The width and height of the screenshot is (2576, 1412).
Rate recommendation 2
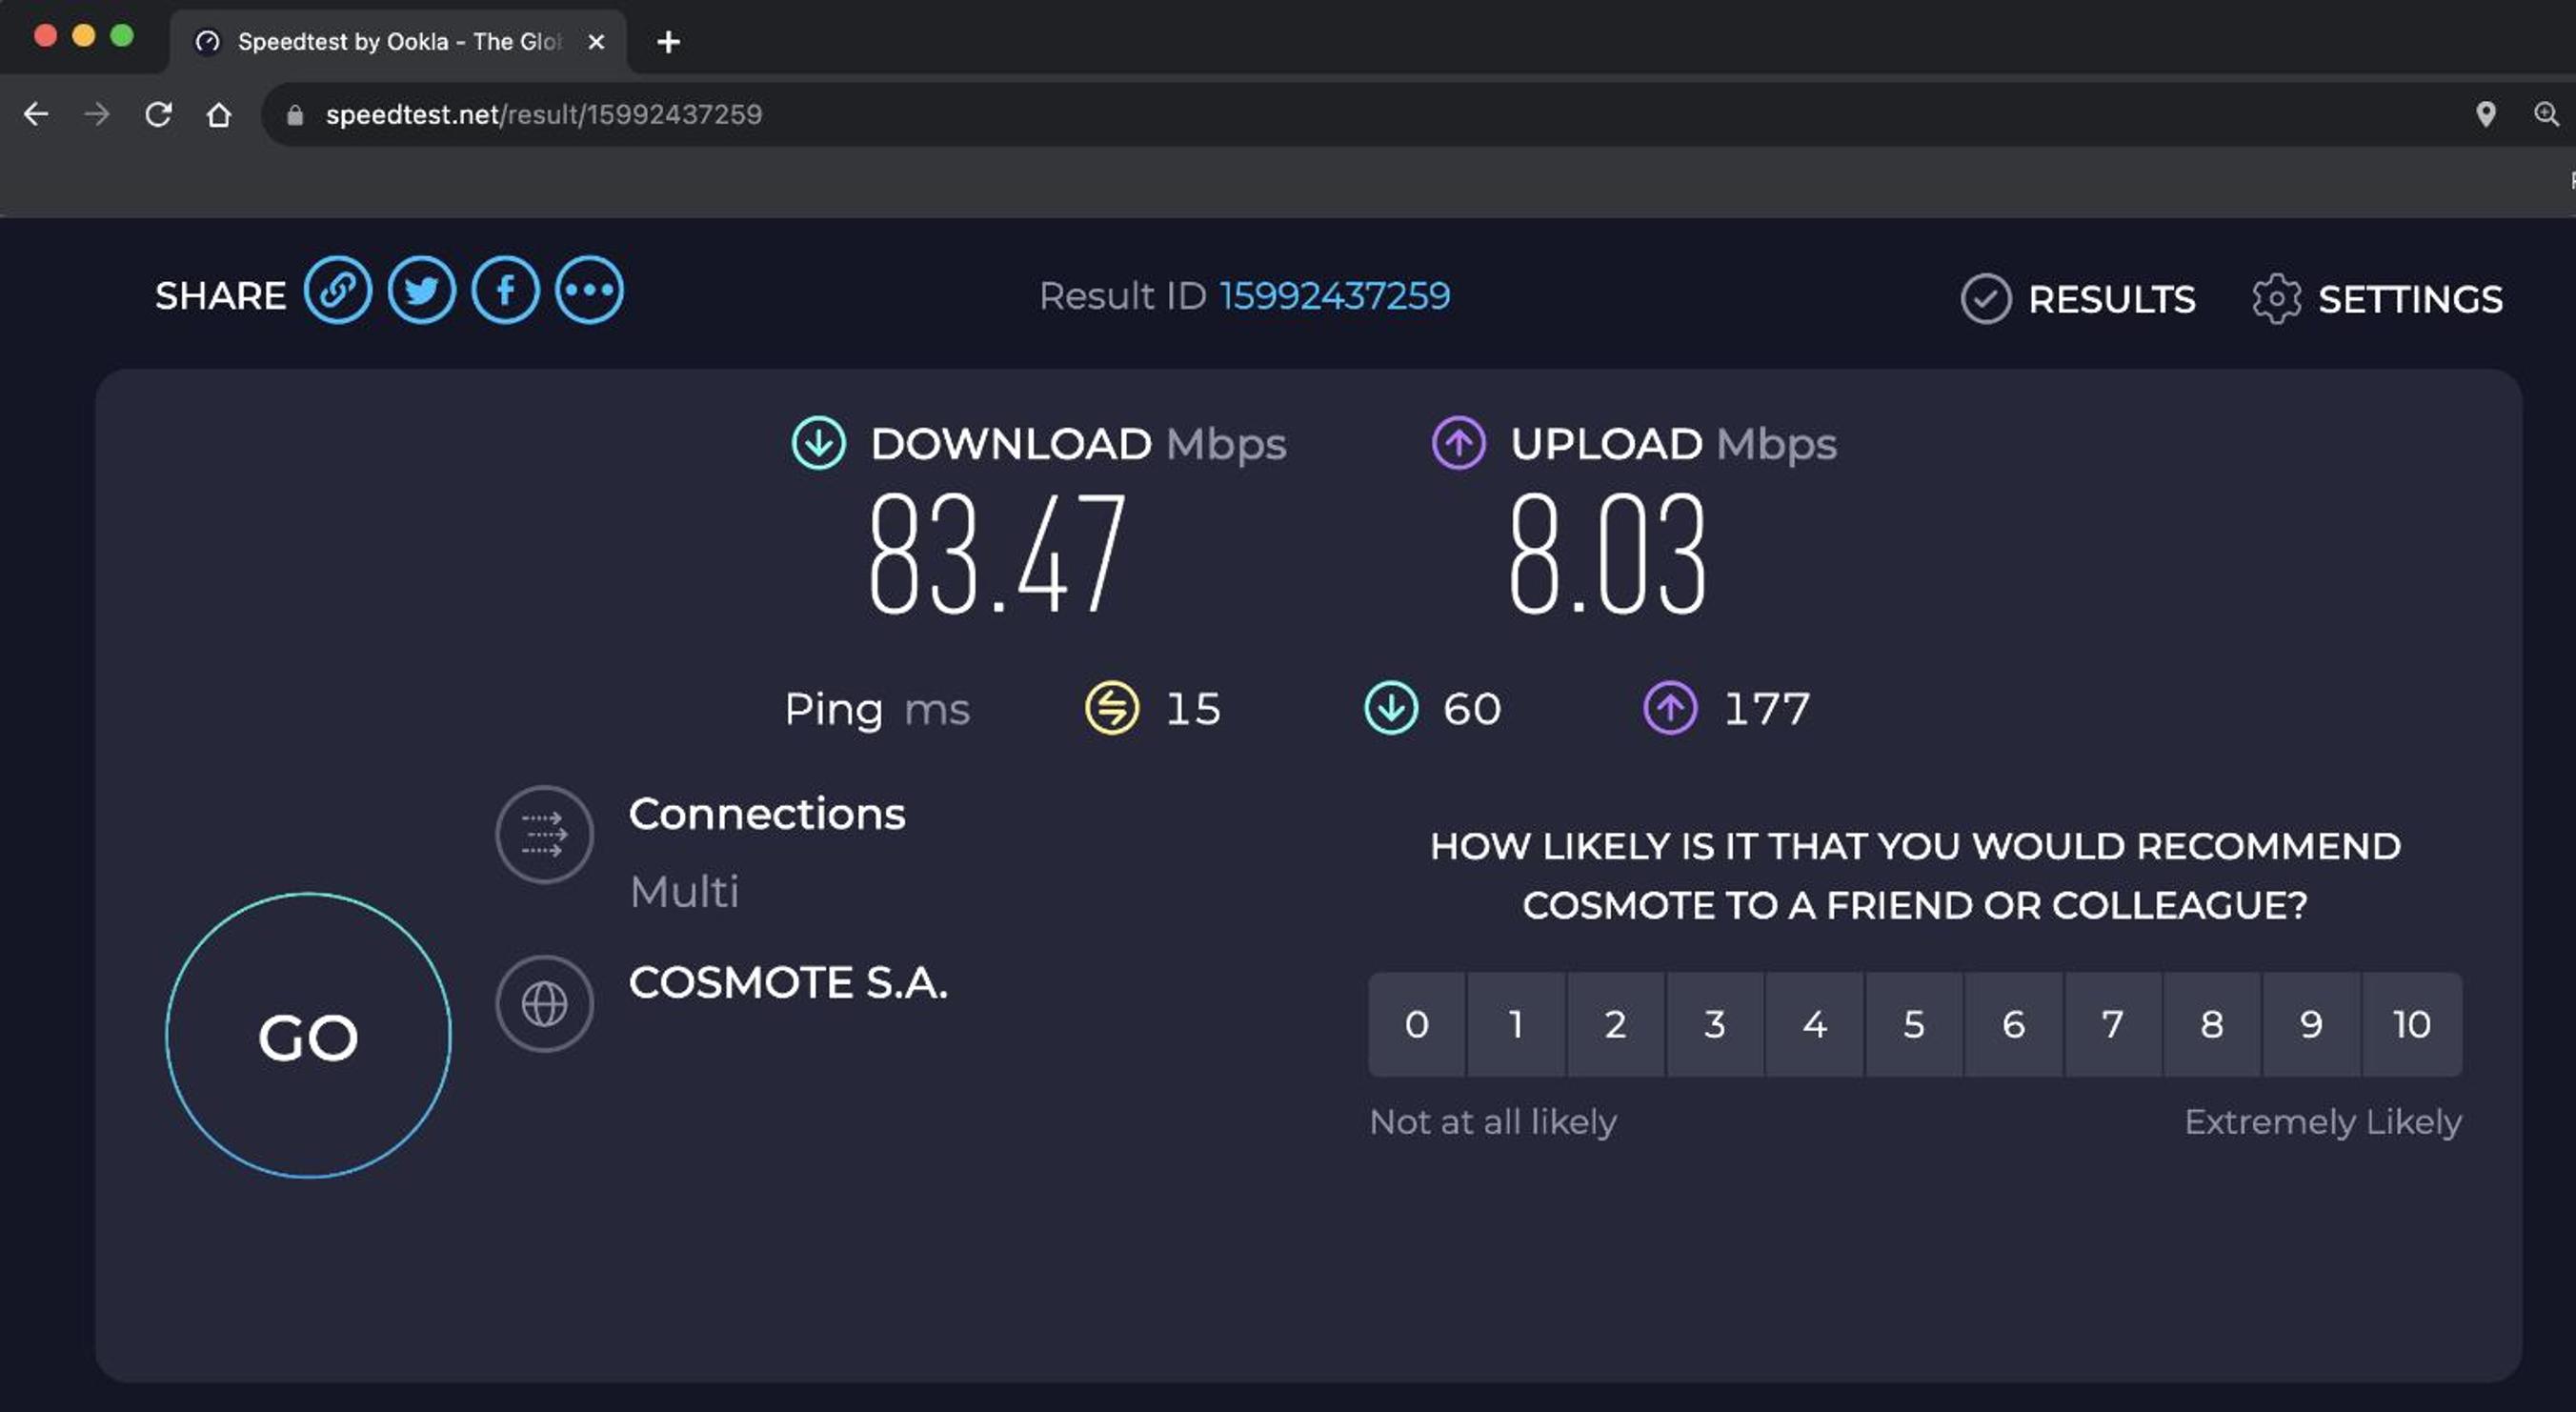coord(1616,1024)
